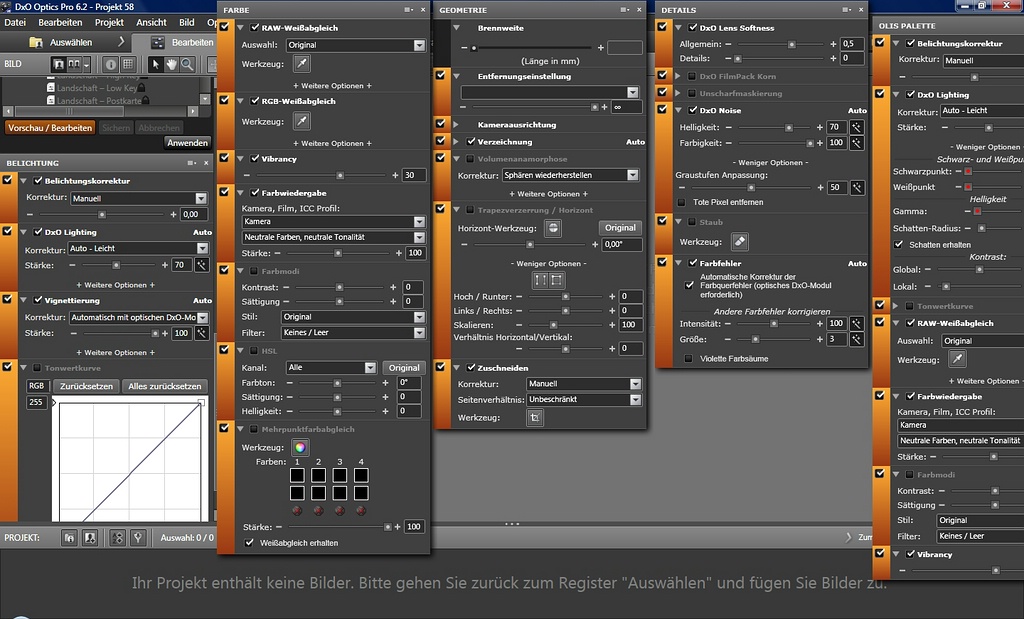Enable Farbmodi checkbox
The width and height of the screenshot is (1024, 619).
255,270
